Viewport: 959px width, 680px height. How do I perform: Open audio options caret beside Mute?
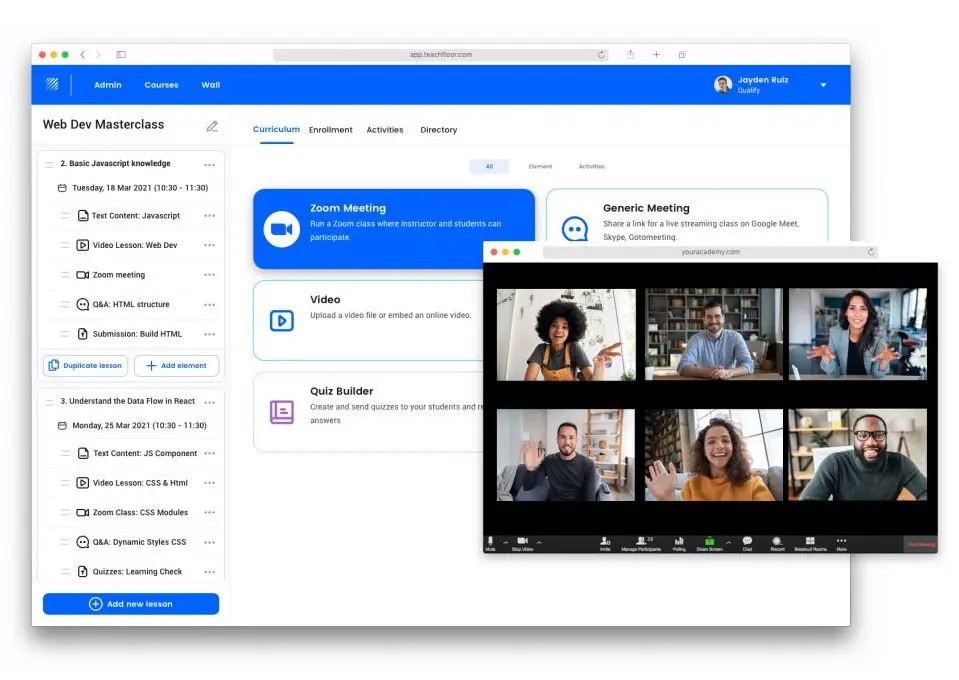coord(506,542)
